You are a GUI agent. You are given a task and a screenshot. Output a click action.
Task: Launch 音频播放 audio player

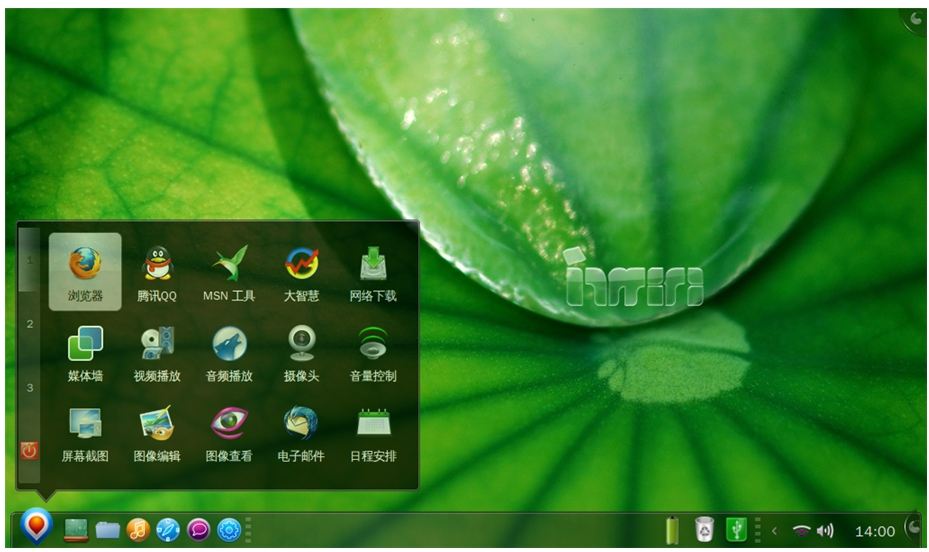(x=229, y=354)
